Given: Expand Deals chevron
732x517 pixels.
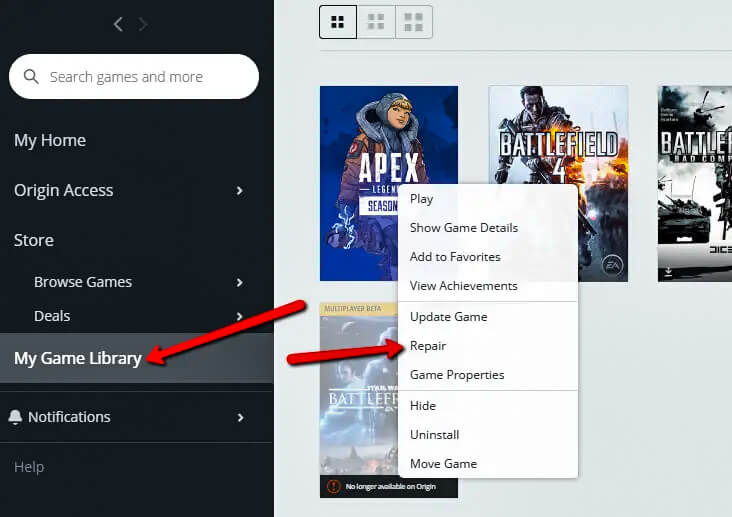Looking at the screenshot, I should (239, 316).
